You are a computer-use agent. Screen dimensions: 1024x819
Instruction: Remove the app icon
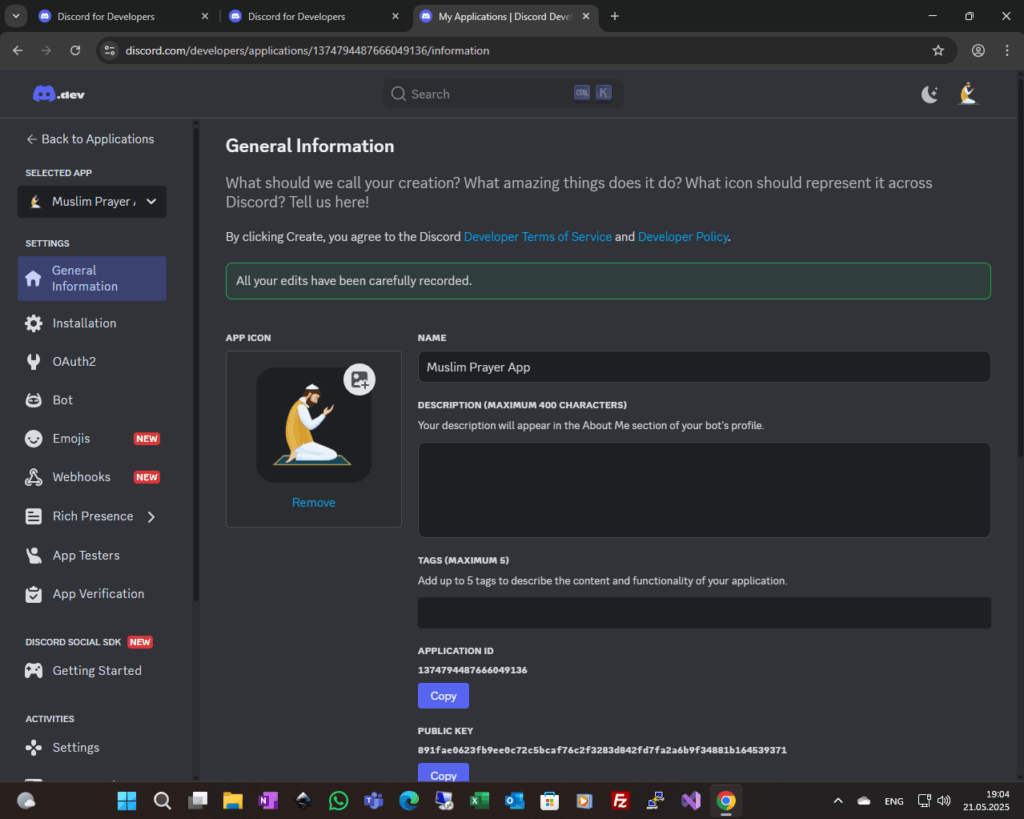pos(313,503)
